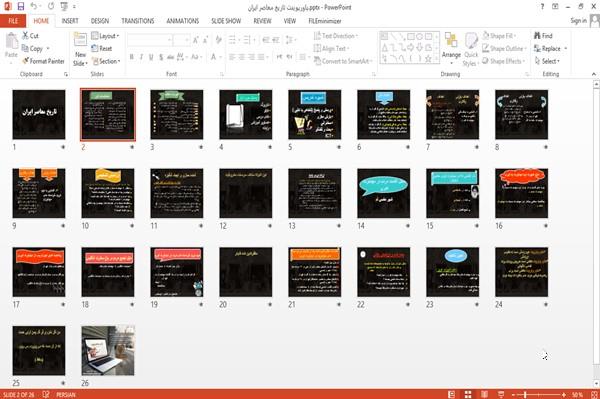
Task: Switch to VIEW tab
Action: tap(290, 21)
